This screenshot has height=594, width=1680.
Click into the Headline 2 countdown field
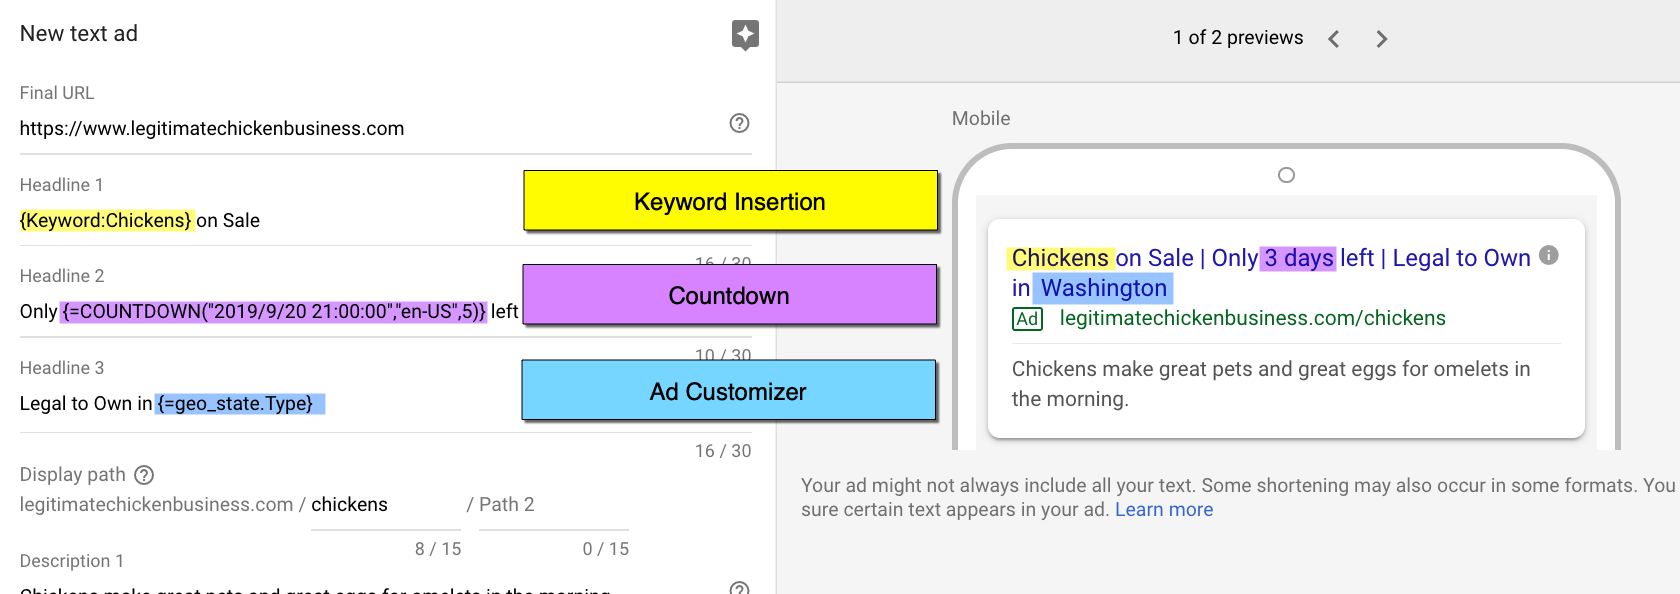tap(268, 312)
